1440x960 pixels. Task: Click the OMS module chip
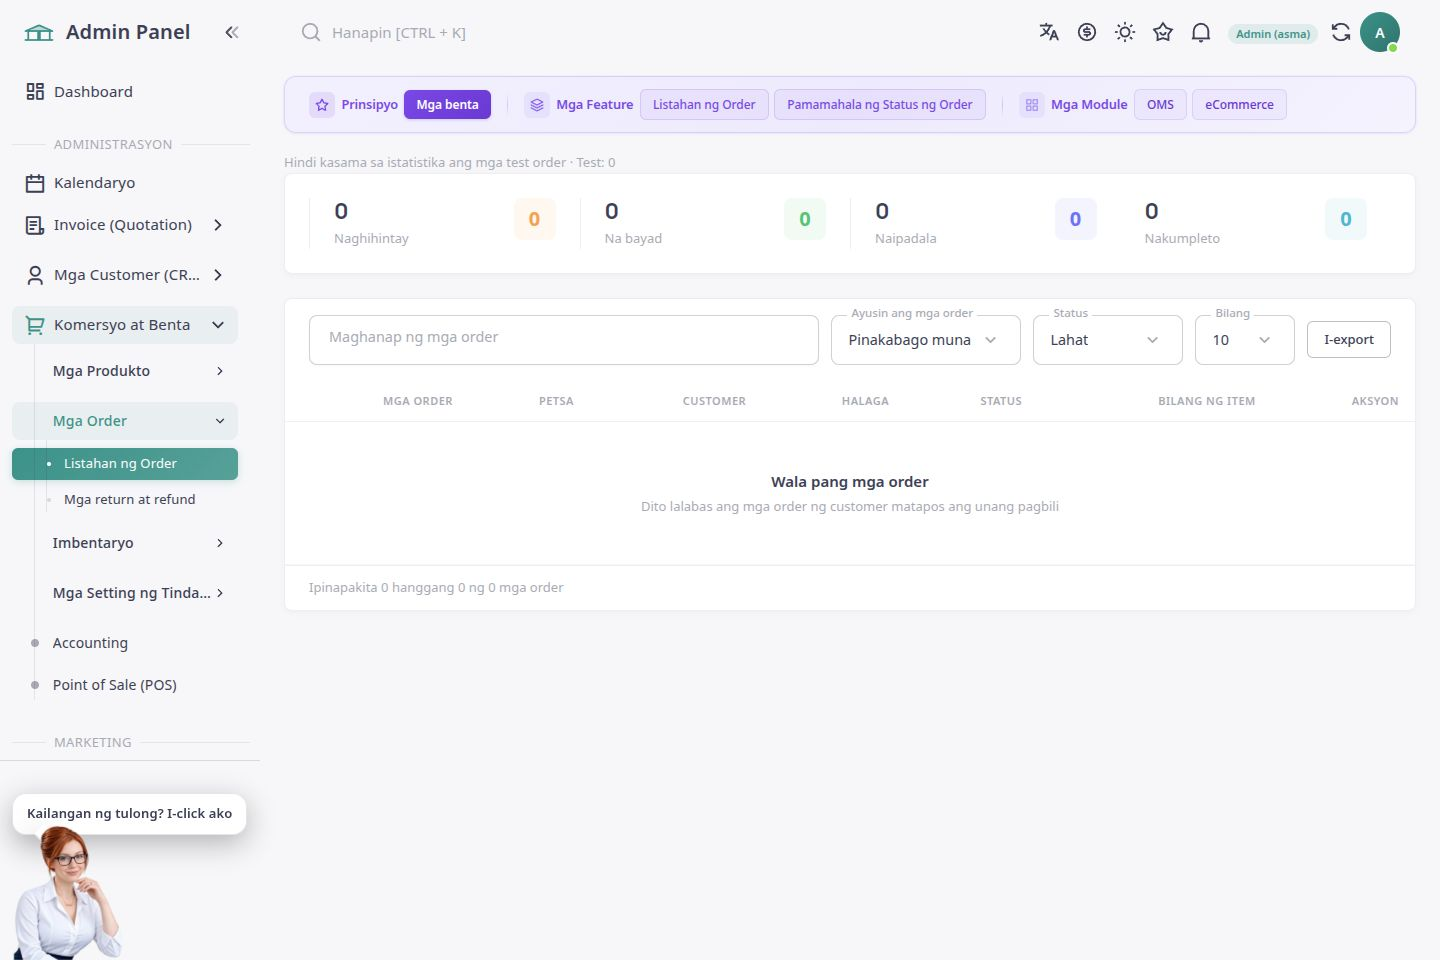[1160, 105]
